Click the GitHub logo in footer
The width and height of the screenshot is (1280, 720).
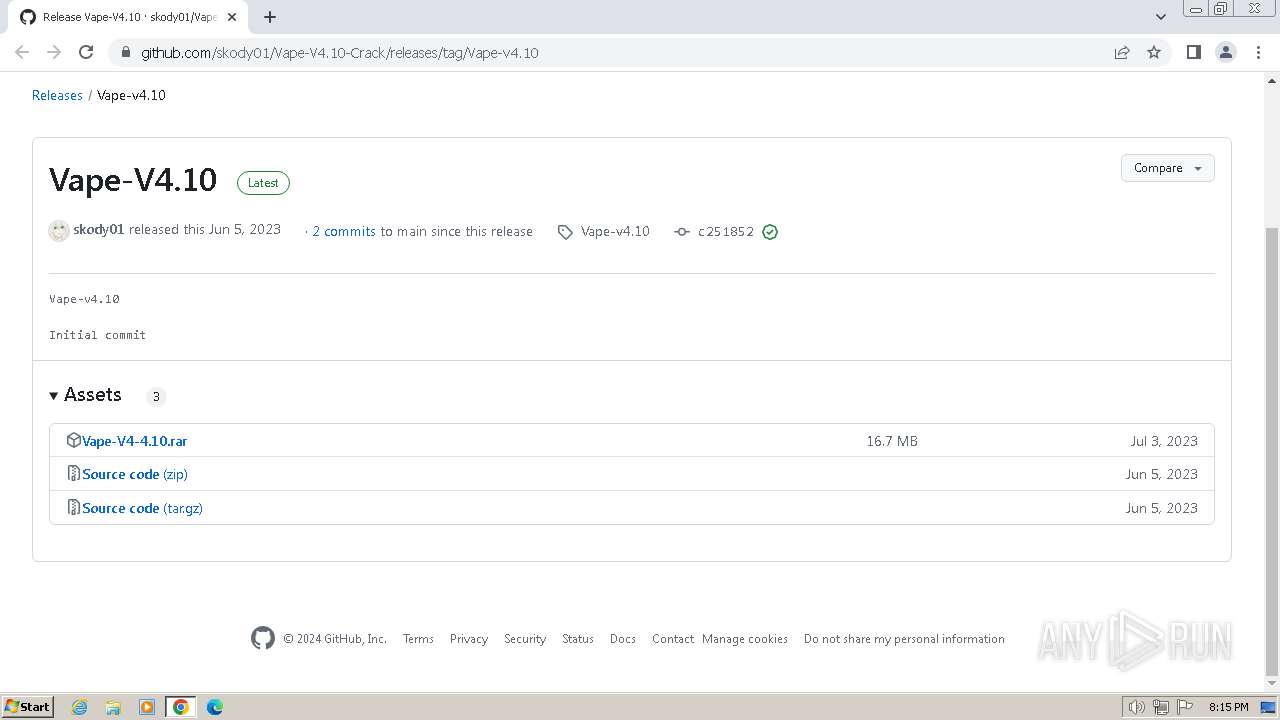[263, 638]
